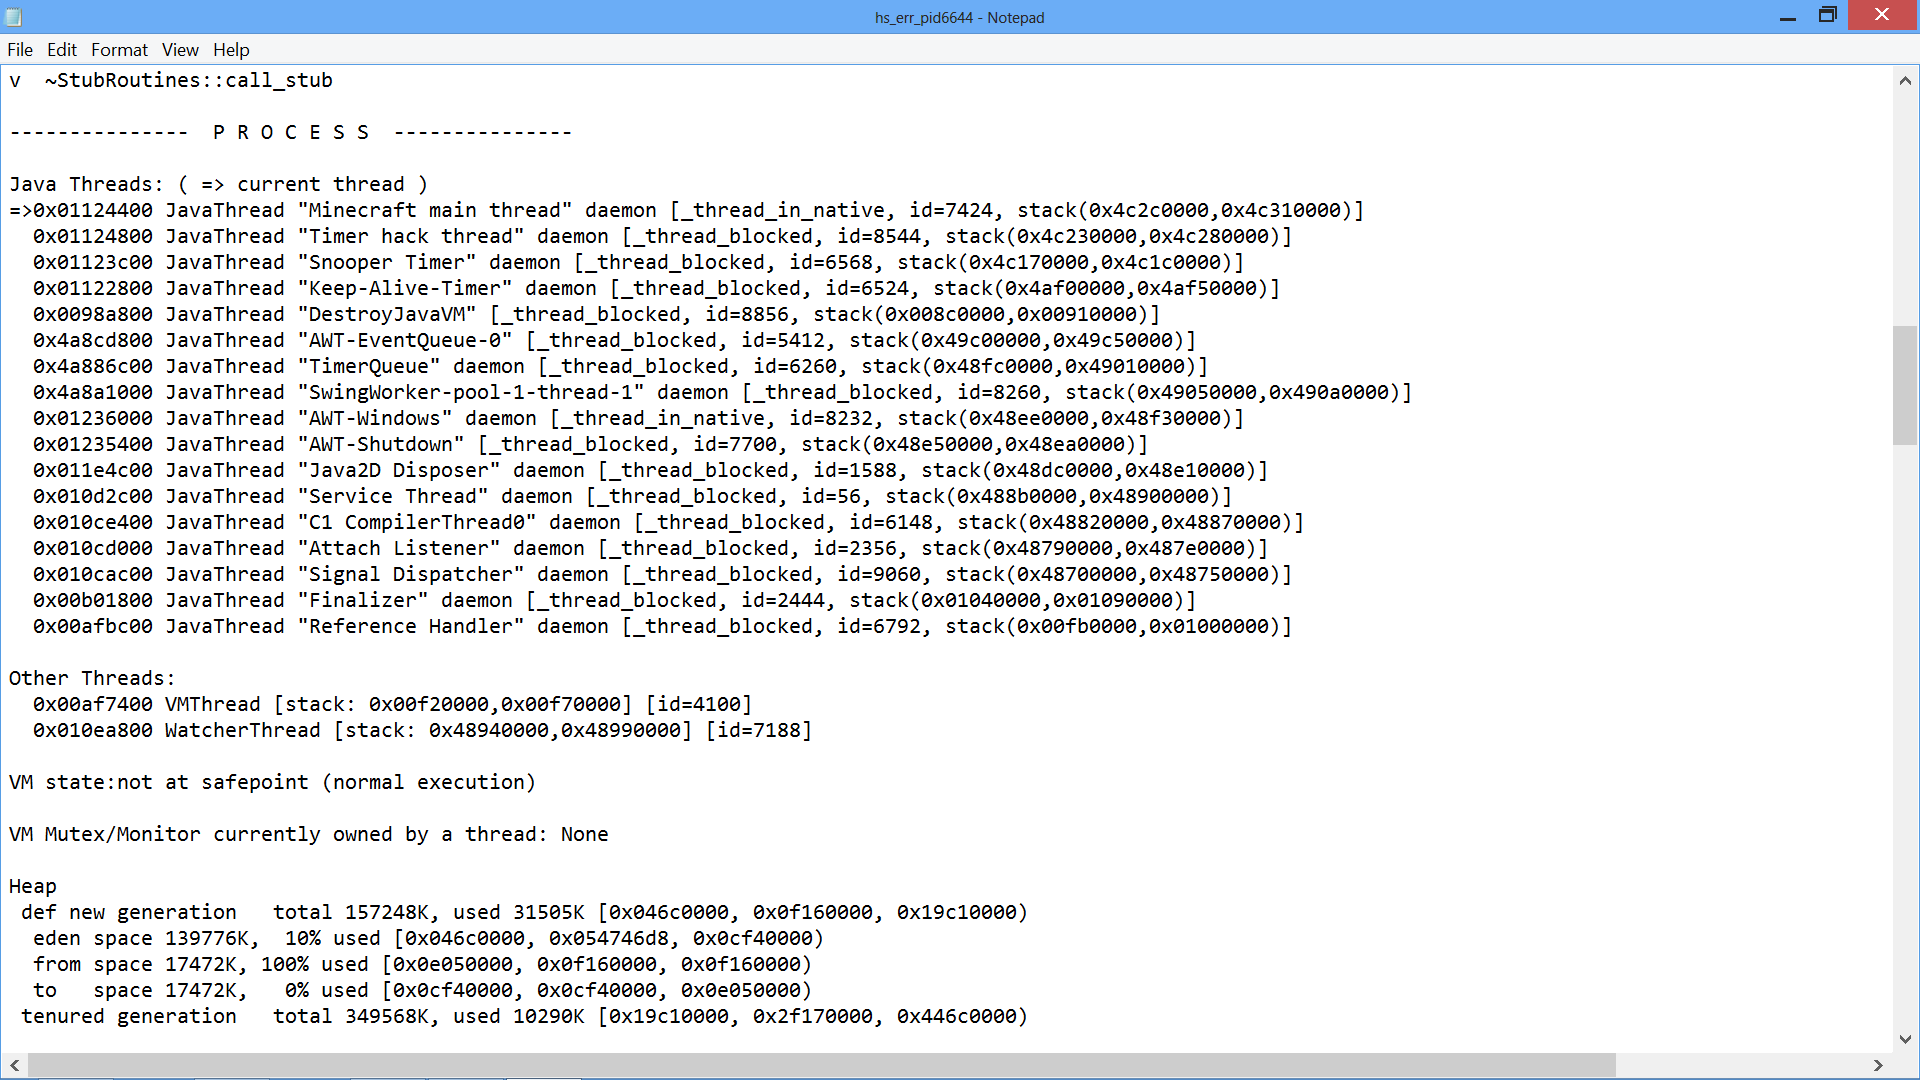Click the horizontal scrollbar right arrow
Image resolution: width=1920 pixels, height=1080 pixels.
pyautogui.click(x=1878, y=1065)
